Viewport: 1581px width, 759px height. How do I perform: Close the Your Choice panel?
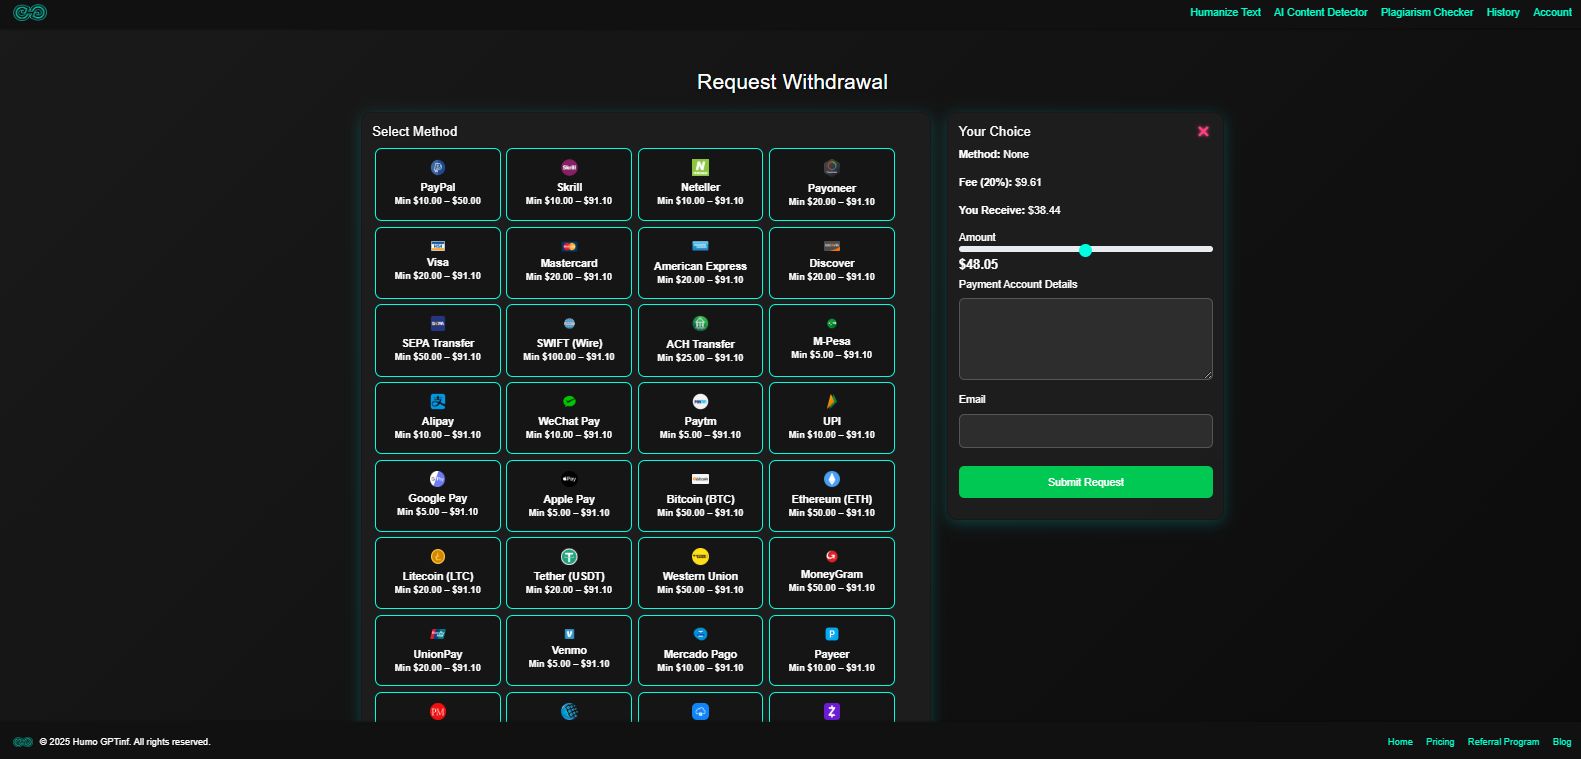1203,131
